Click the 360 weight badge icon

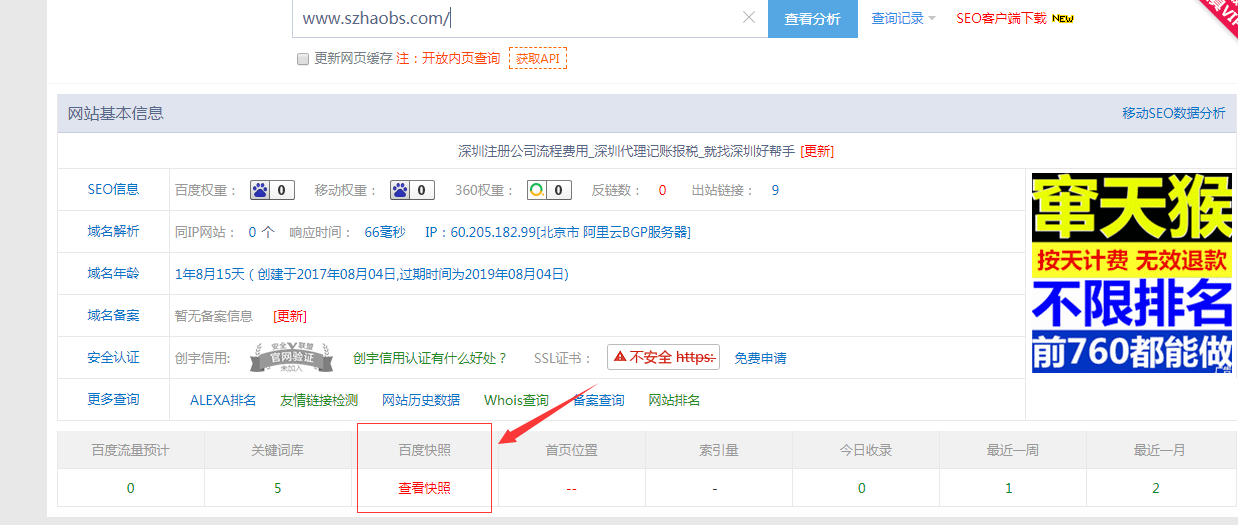(x=549, y=190)
